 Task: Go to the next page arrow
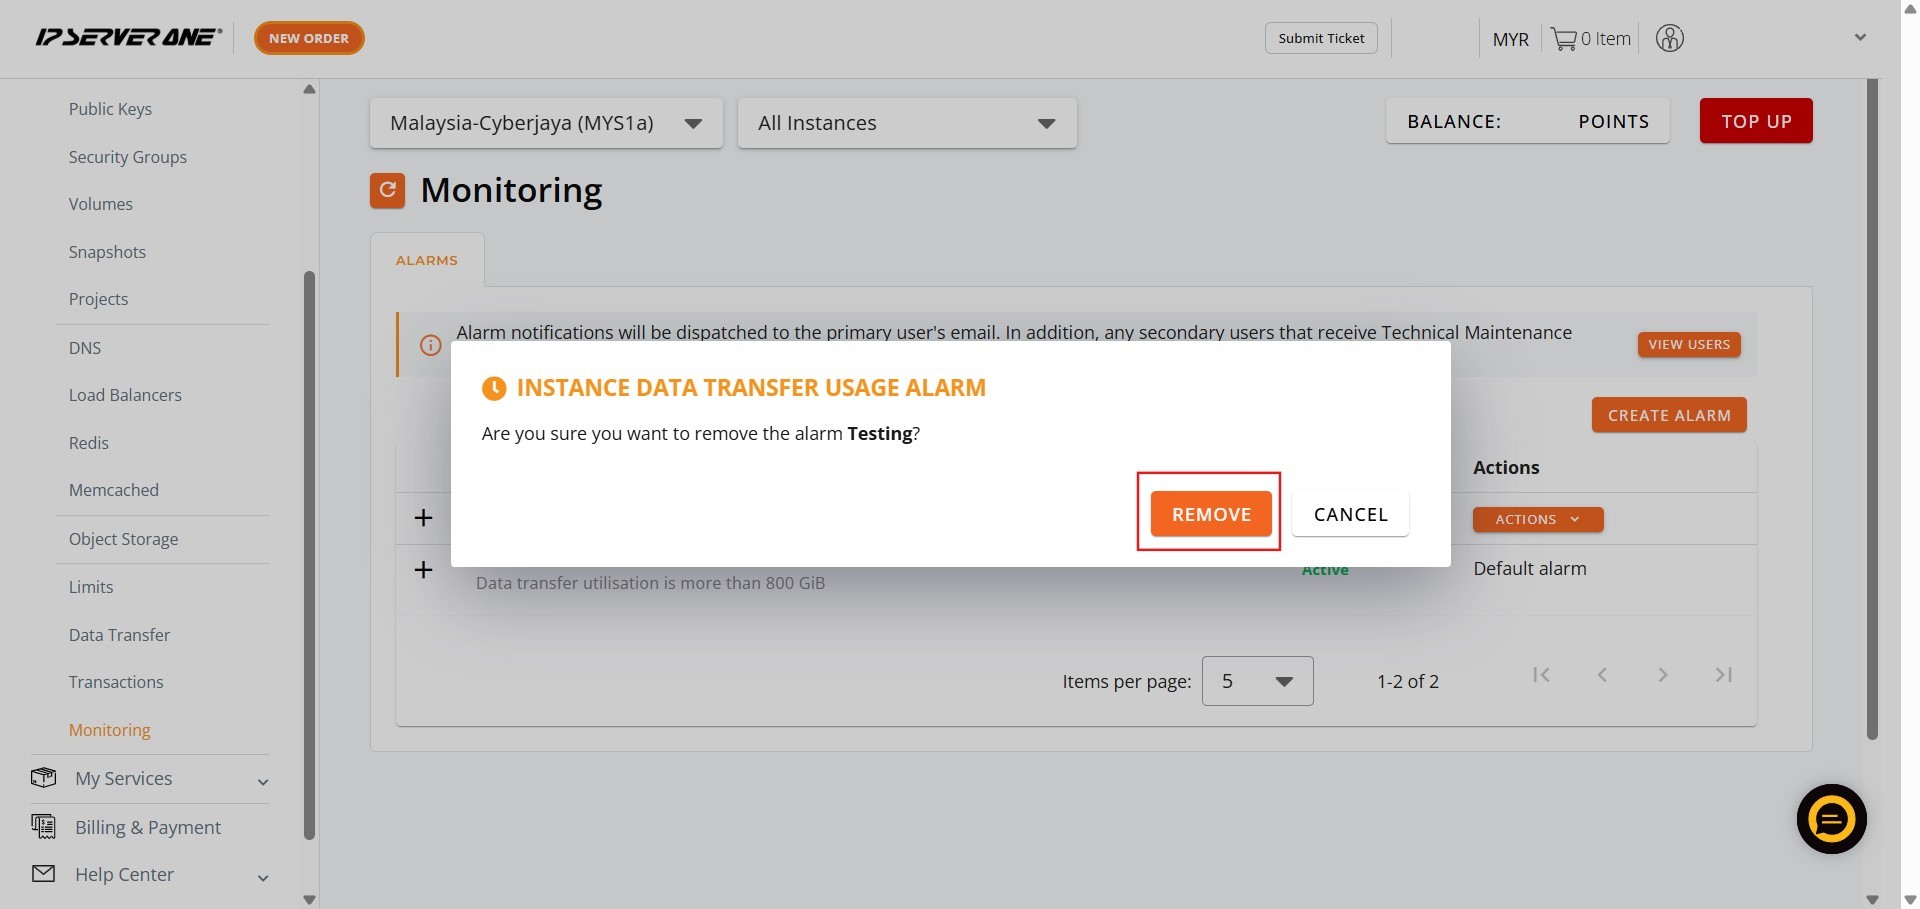pyautogui.click(x=1662, y=675)
